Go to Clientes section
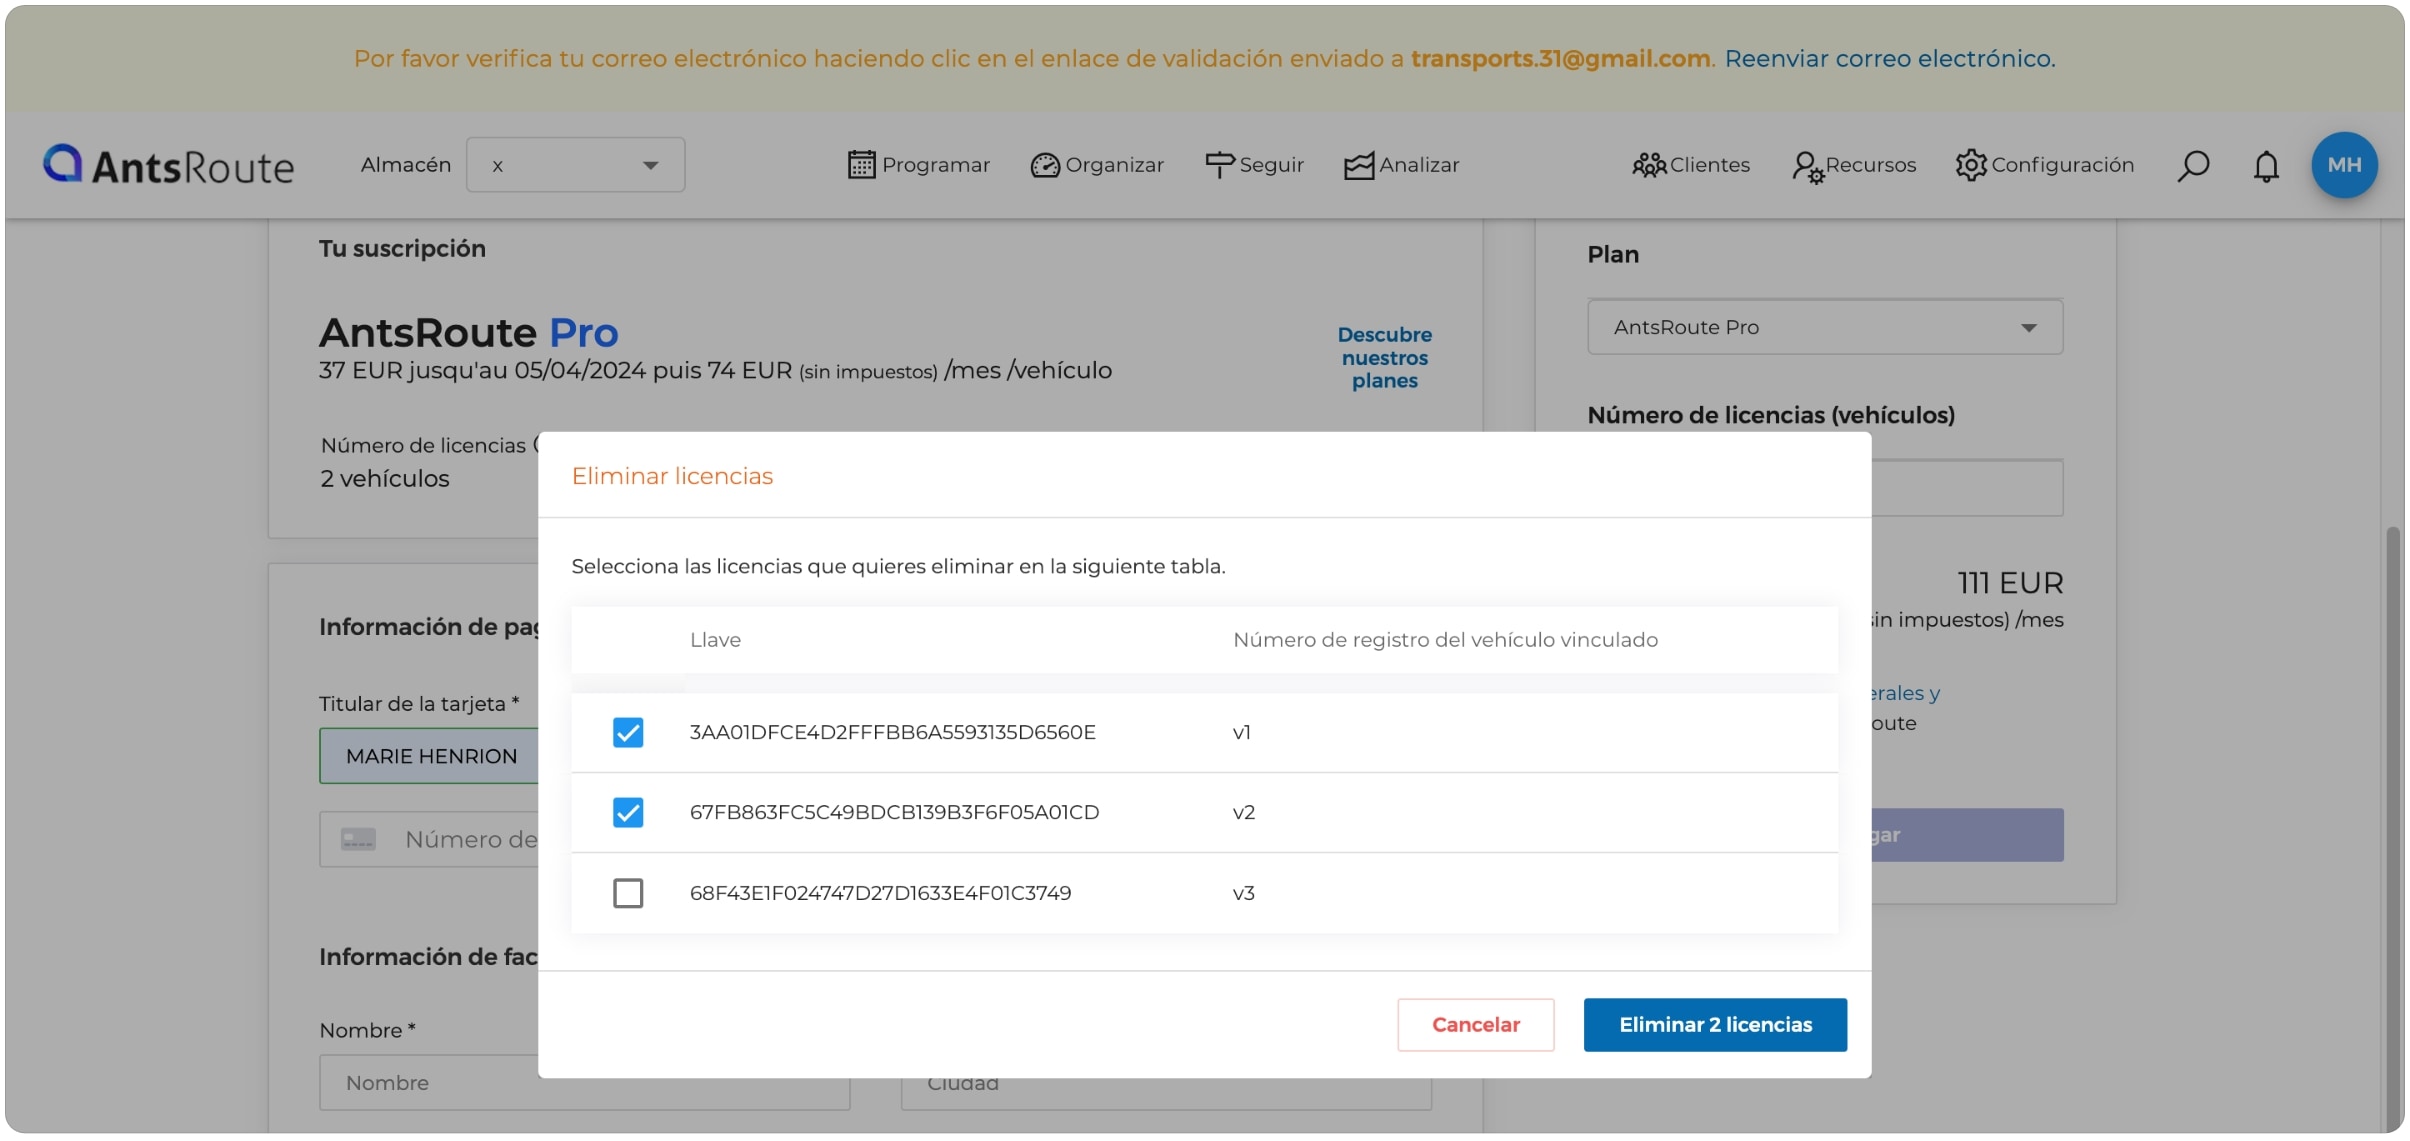The width and height of the screenshot is (2410, 1141). point(1691,165)
